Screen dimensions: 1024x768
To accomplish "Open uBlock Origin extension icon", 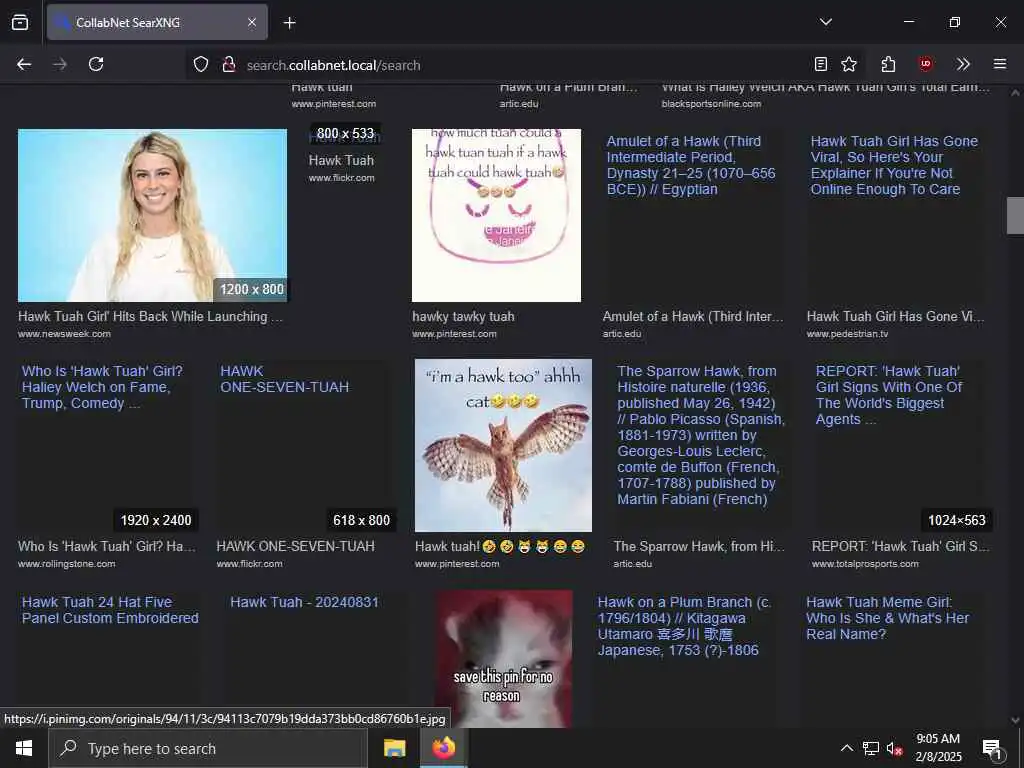I will point(925,64).
